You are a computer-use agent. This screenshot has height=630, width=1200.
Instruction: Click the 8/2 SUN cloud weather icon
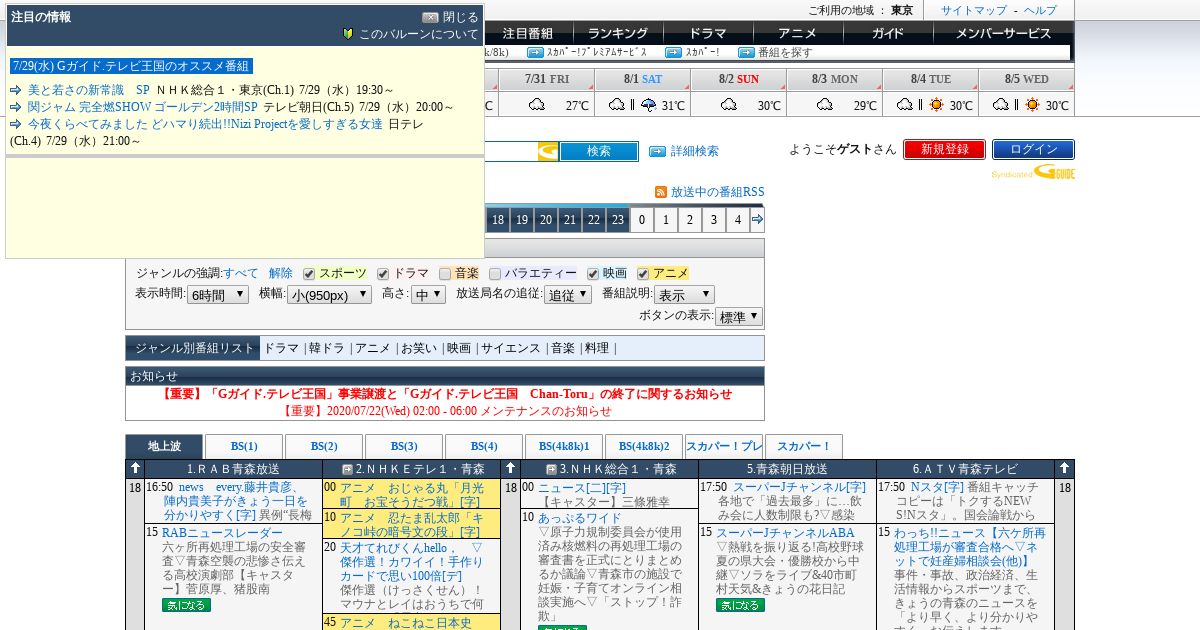click(729, 105)
